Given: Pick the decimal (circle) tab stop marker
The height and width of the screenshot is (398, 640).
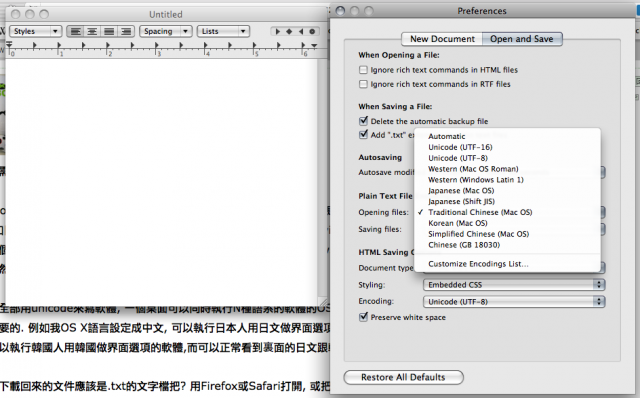Looking at the screenshot, I should [x=312, y=31].
